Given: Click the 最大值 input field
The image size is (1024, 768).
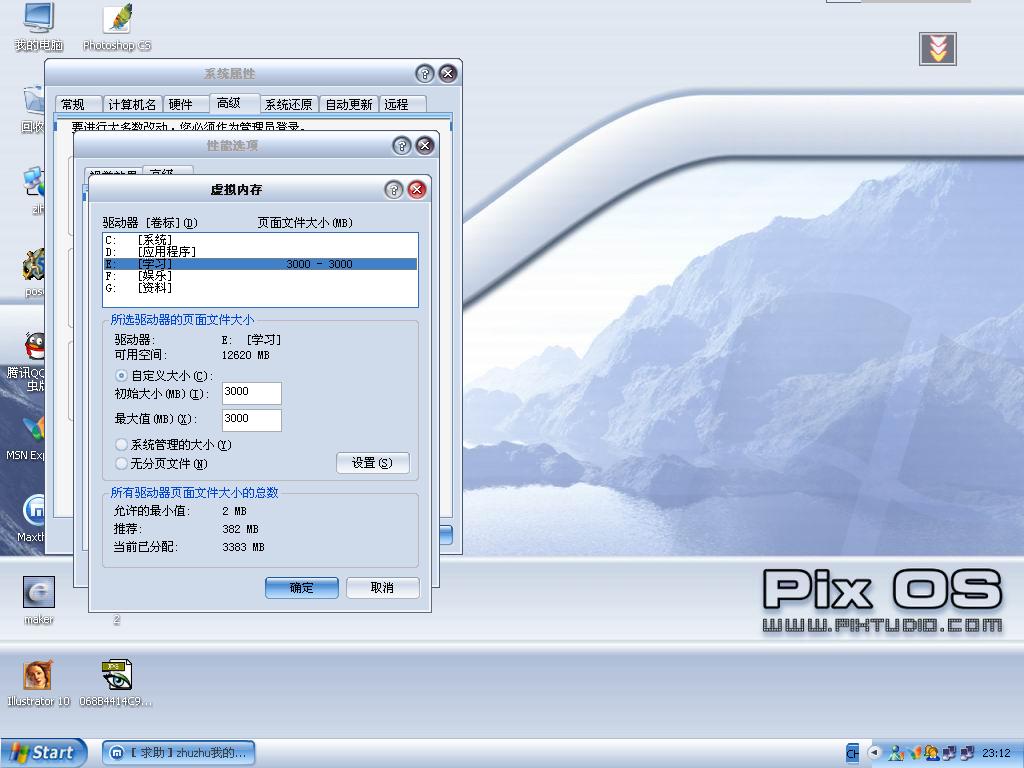Looking at the screenshot, I should (x=251, y=420).
